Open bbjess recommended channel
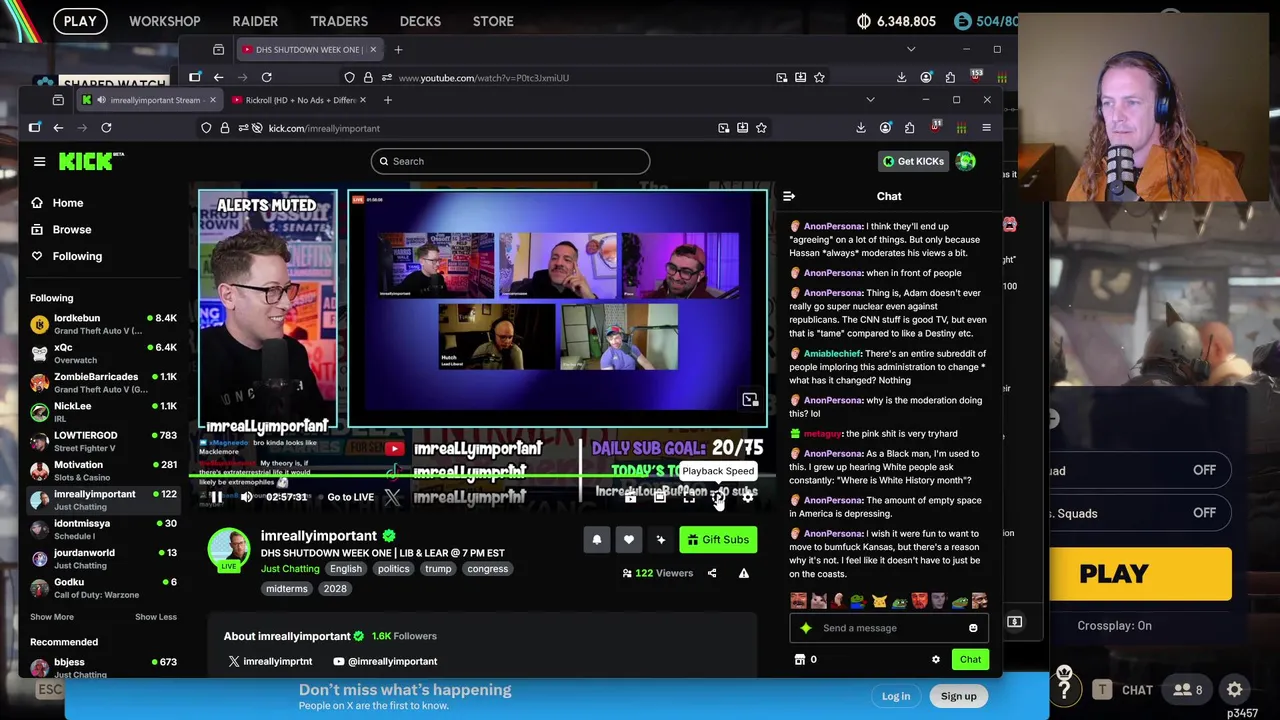Viewport: 1280px width, 720px height. pos(103,667)
